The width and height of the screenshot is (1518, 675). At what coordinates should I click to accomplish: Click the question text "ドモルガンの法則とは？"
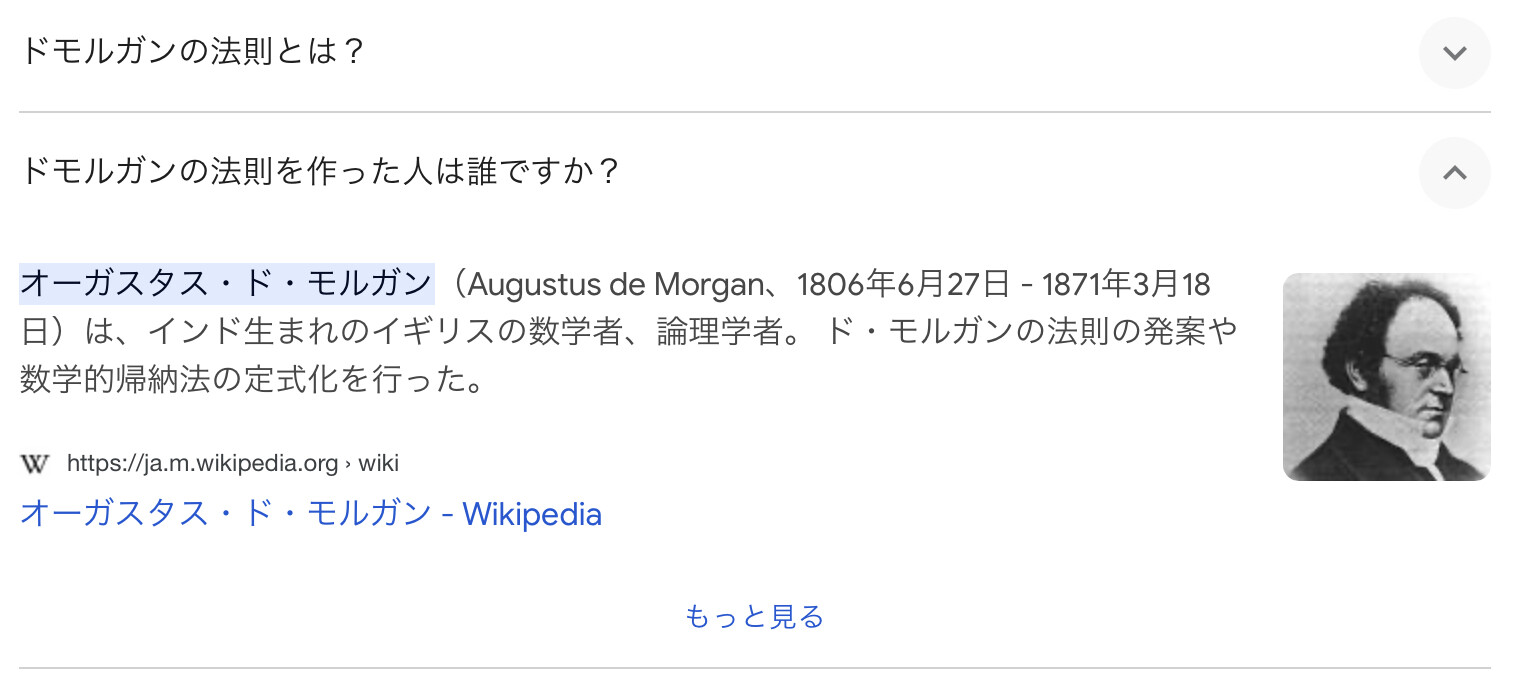192,51
